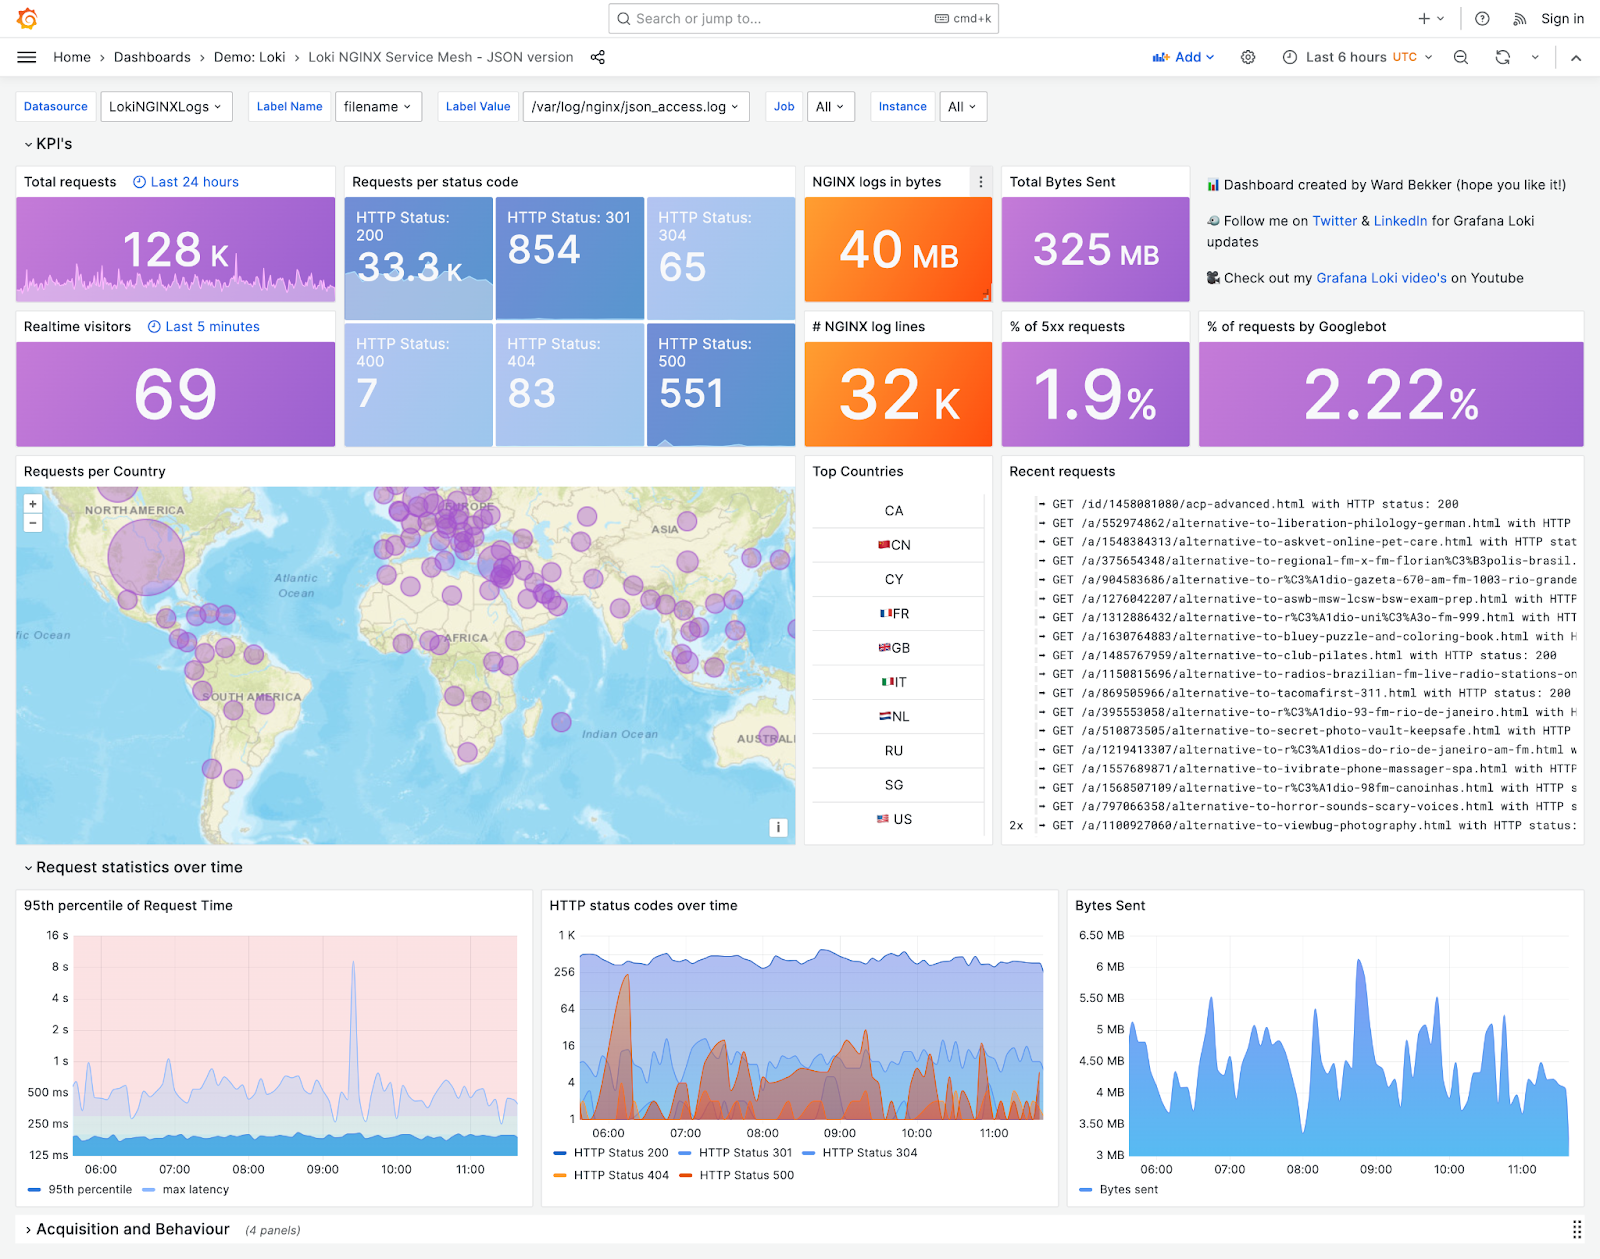Click the Grafana logo icon

(x=27, y=18)
